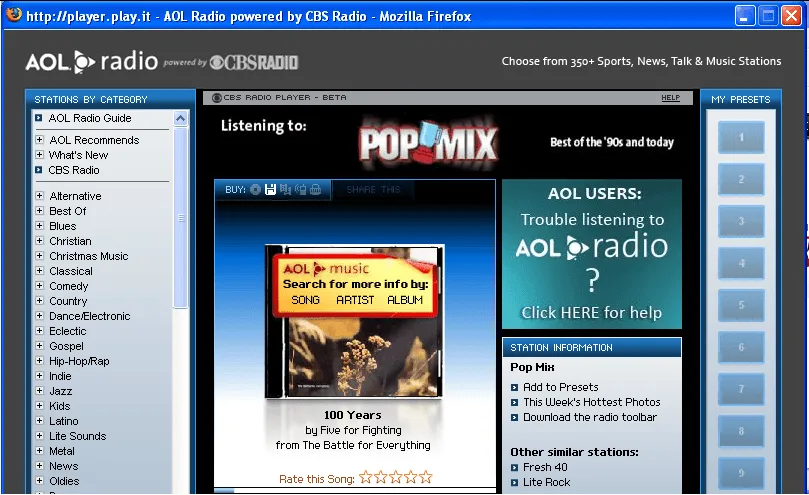
Task: Click the arrow beside This Week's Hottest Photos
Action: click(x=514, y=403)
